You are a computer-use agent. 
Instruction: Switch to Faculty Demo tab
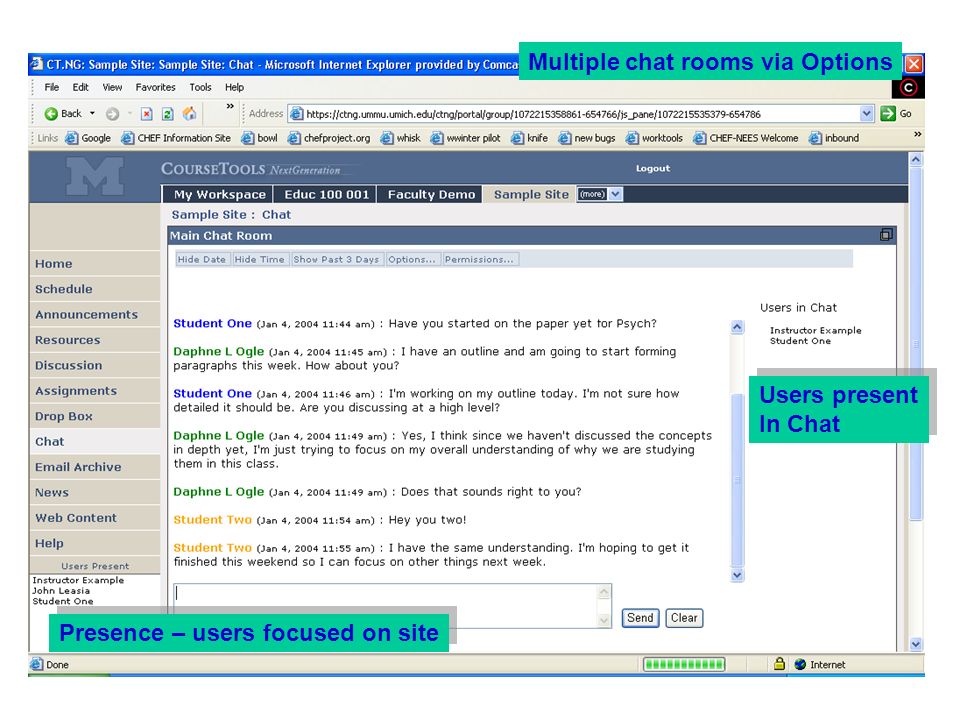pos(431,195)
